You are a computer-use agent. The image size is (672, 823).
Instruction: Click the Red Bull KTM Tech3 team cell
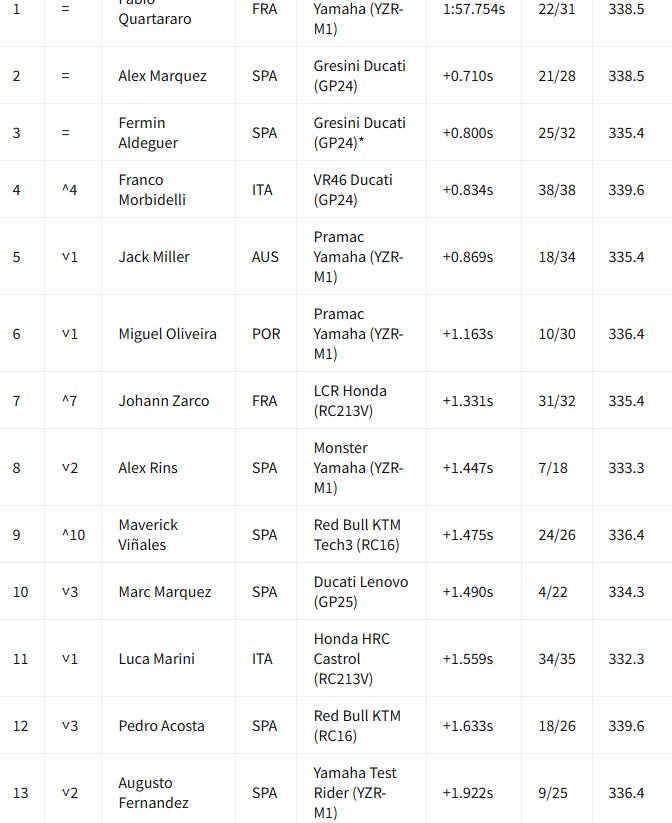(x=357, y=535)
